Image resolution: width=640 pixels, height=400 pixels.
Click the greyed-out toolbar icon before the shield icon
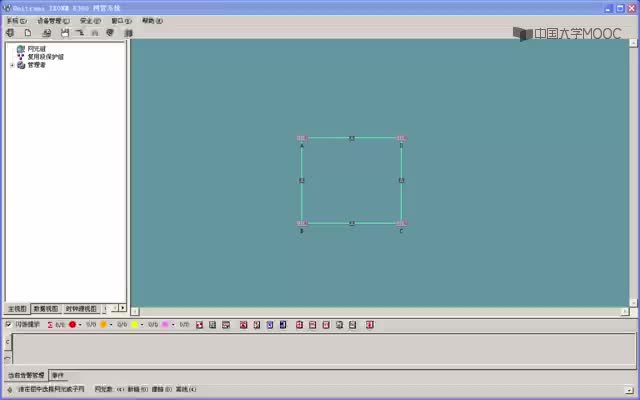coord(95,33)
